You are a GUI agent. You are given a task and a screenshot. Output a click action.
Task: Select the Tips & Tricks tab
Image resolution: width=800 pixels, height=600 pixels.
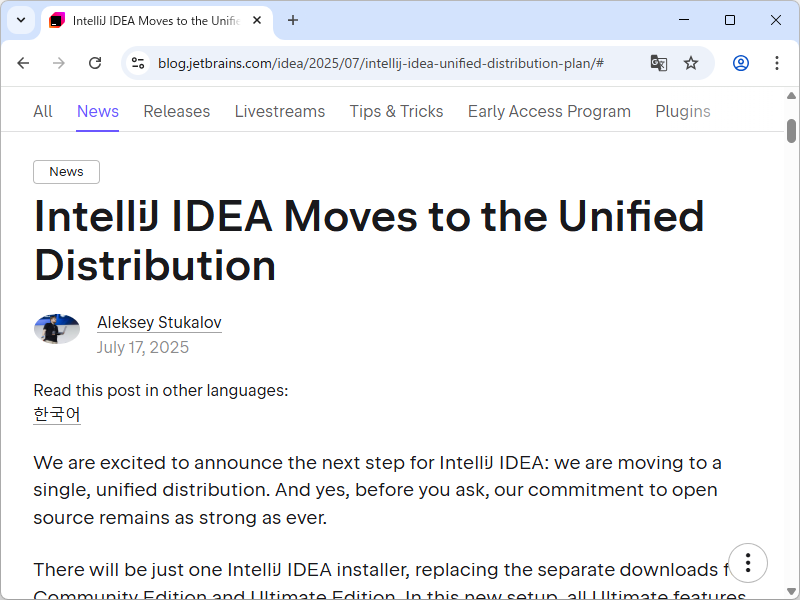click(396, 111)
